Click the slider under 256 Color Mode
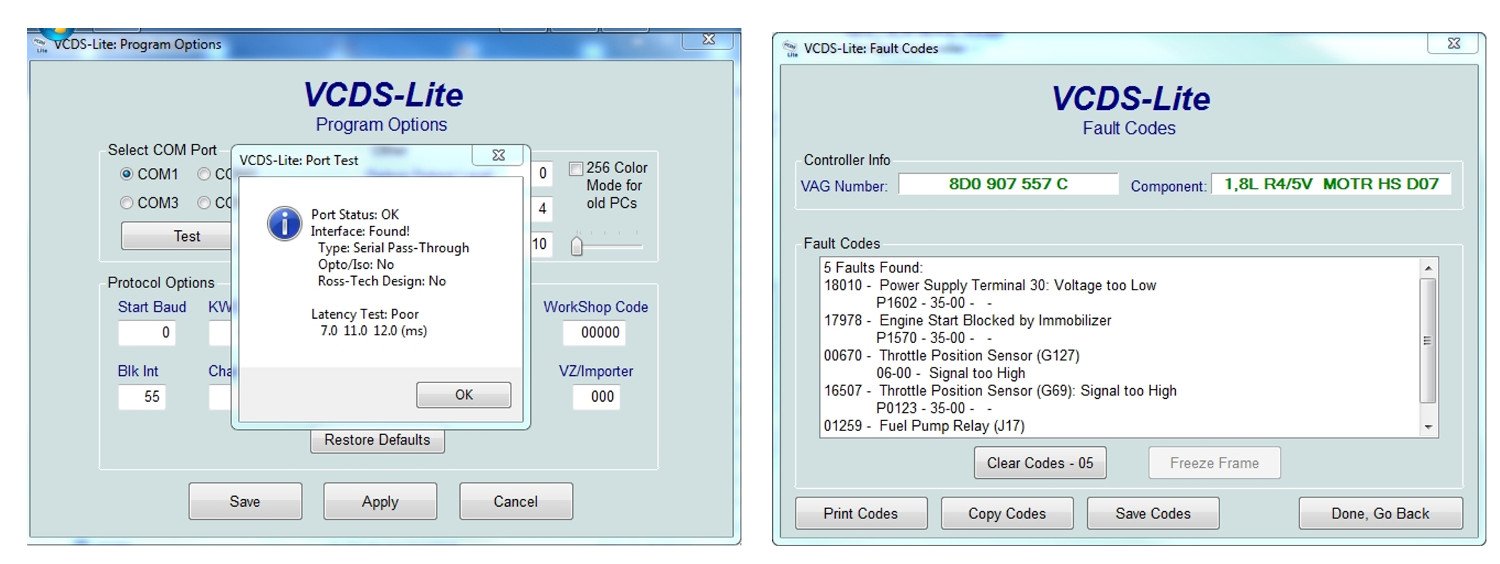Image resolution: width=1500 pixels, height=564 pixels. click(607, 245)
